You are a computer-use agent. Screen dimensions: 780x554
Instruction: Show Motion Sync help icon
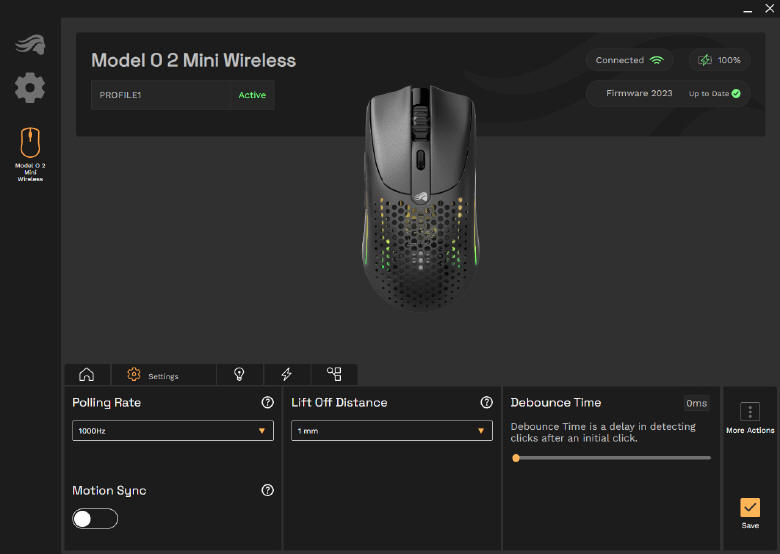[x=268, y=490]
